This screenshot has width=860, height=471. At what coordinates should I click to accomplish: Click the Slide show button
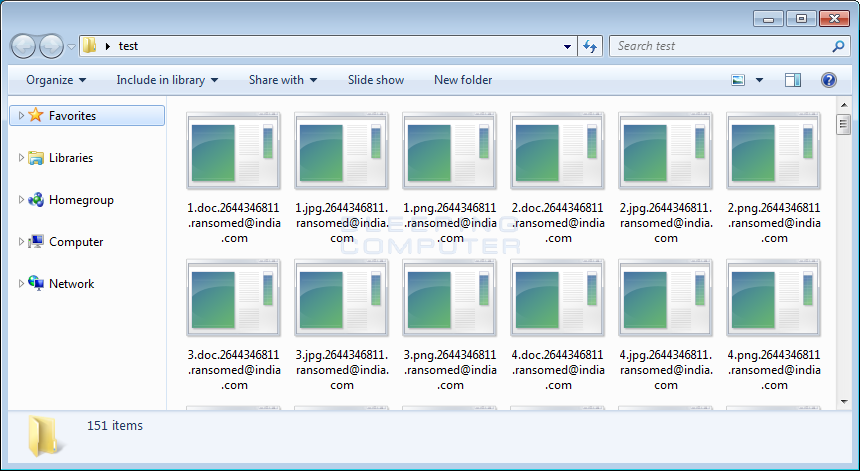376,80
